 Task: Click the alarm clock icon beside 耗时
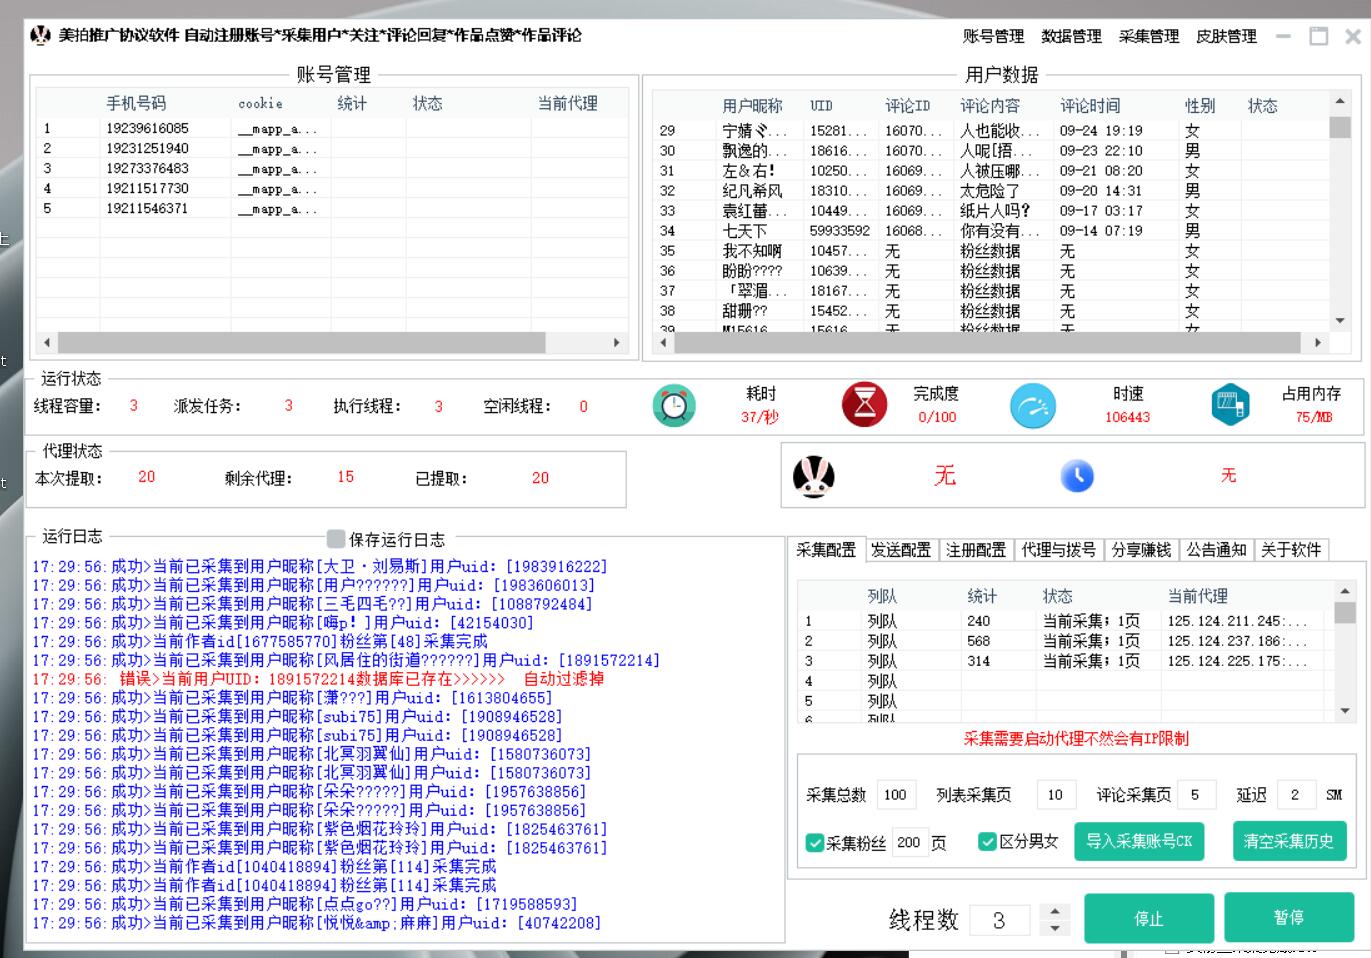pos(674,405)
